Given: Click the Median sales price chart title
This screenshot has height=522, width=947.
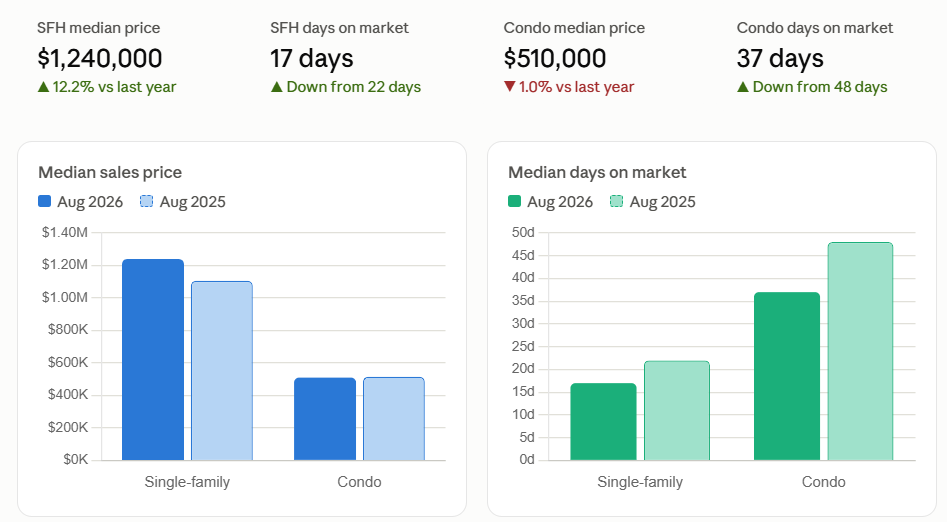Looking at the screenshot, I should pyautogui.click(x=110, y=172).
